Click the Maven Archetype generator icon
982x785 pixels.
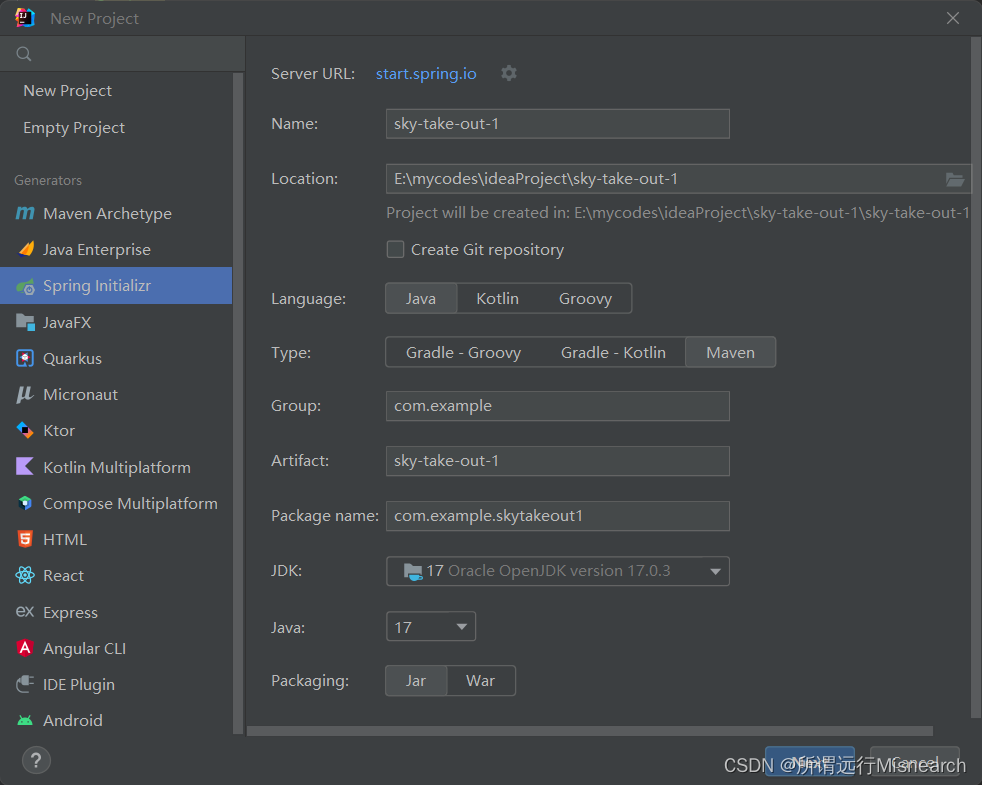25,214
